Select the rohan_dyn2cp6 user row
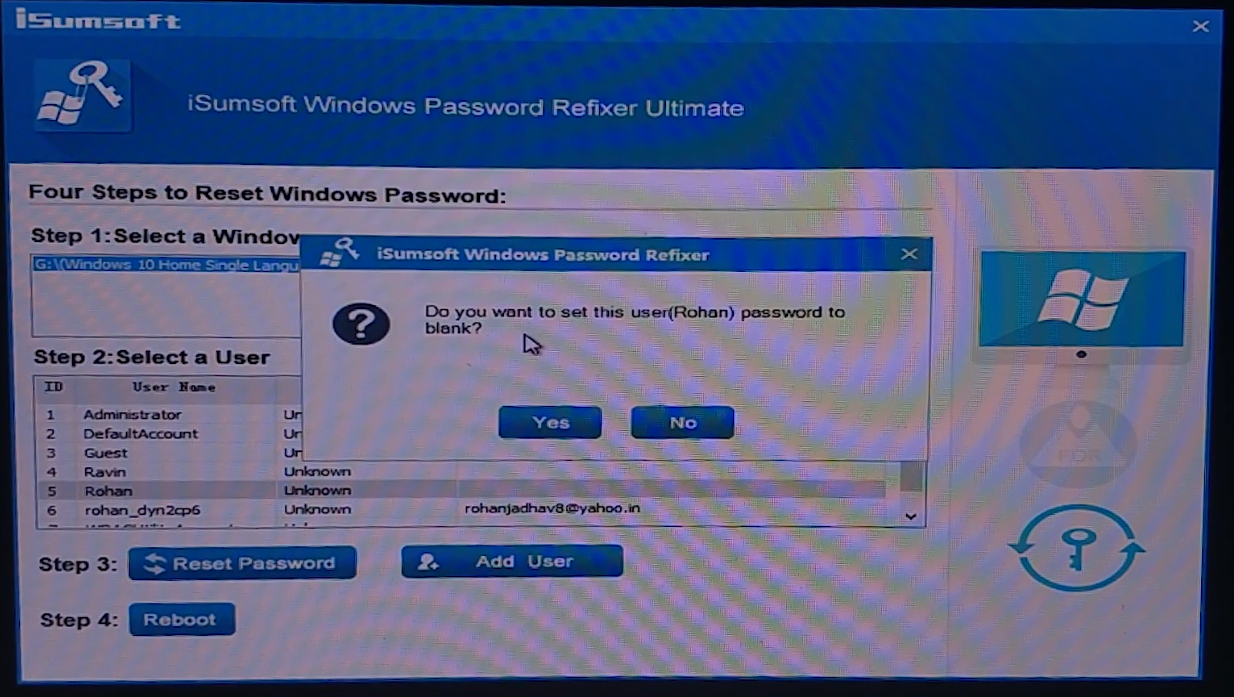Viewport: 1234px width, 697px height. tap(460, 509)
